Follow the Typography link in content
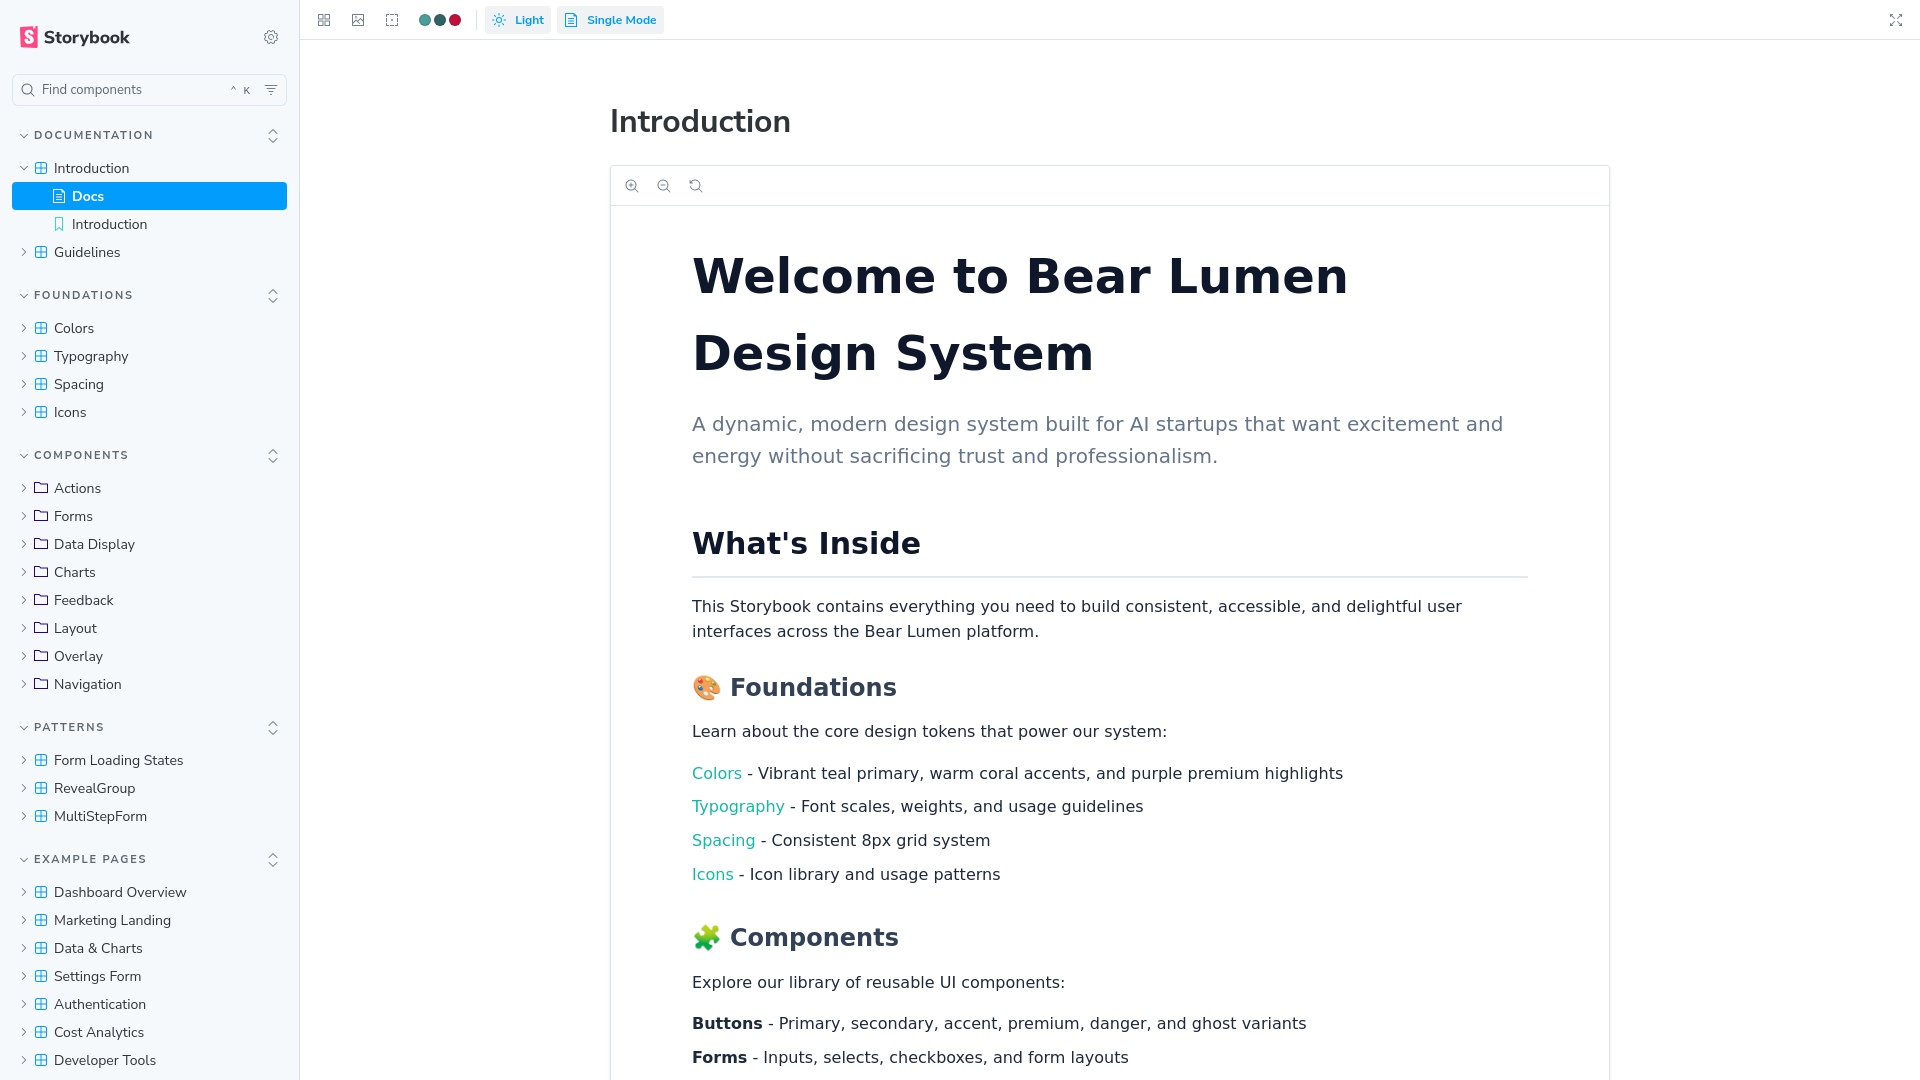Screen dimensions: 1920x1080 [x=738, y=807]
